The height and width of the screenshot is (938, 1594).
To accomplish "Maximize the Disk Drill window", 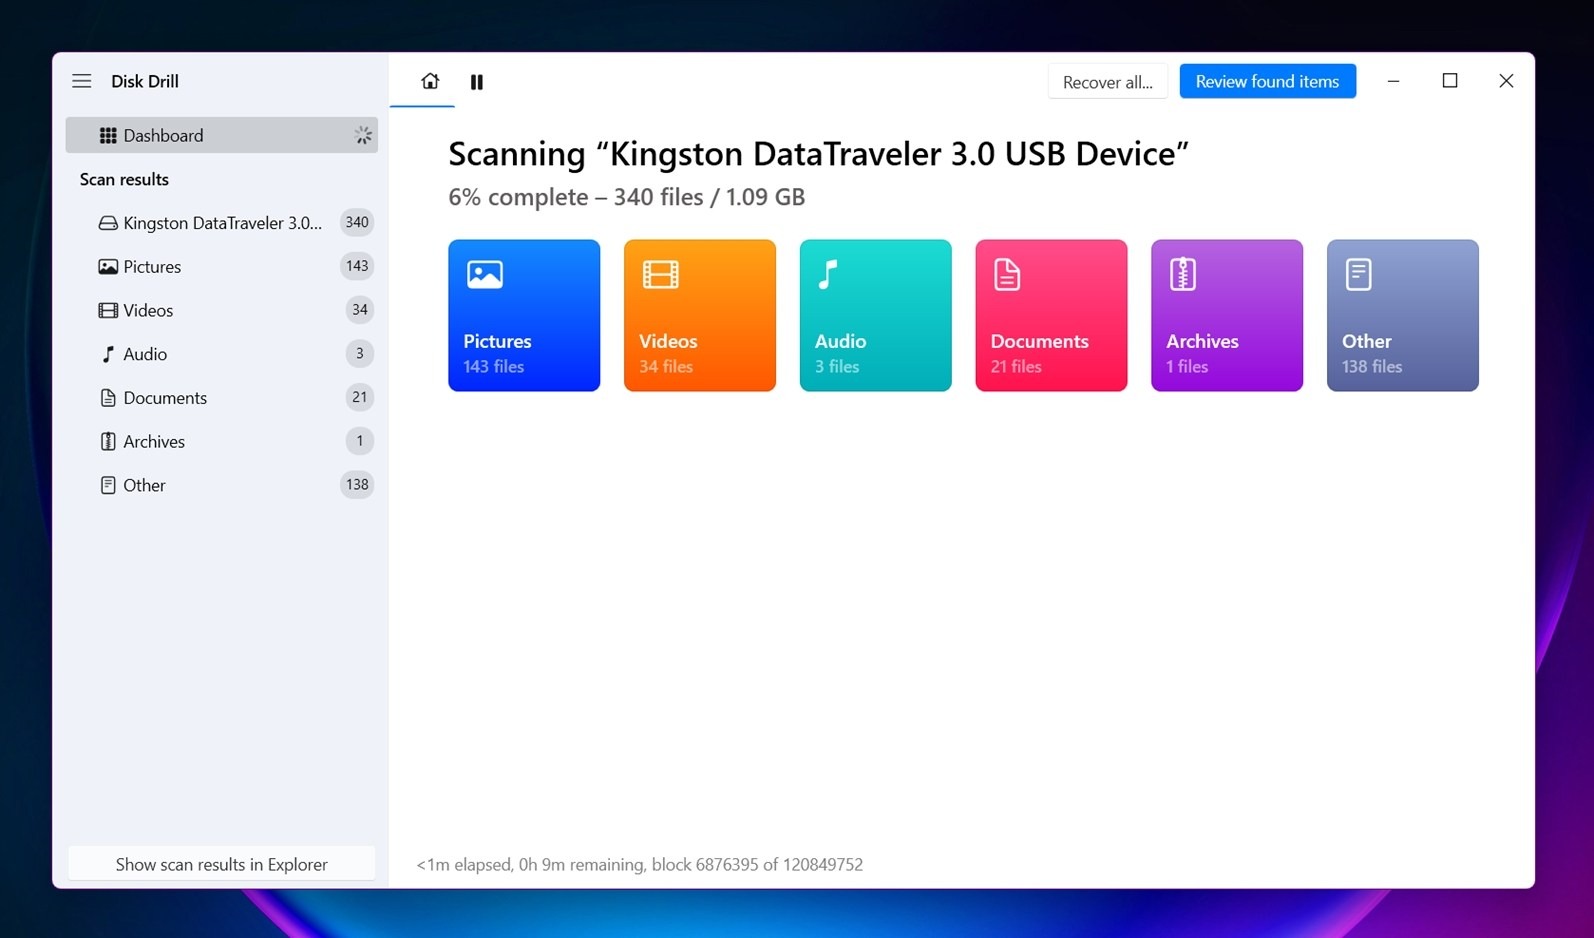I will click(1450, 81).
